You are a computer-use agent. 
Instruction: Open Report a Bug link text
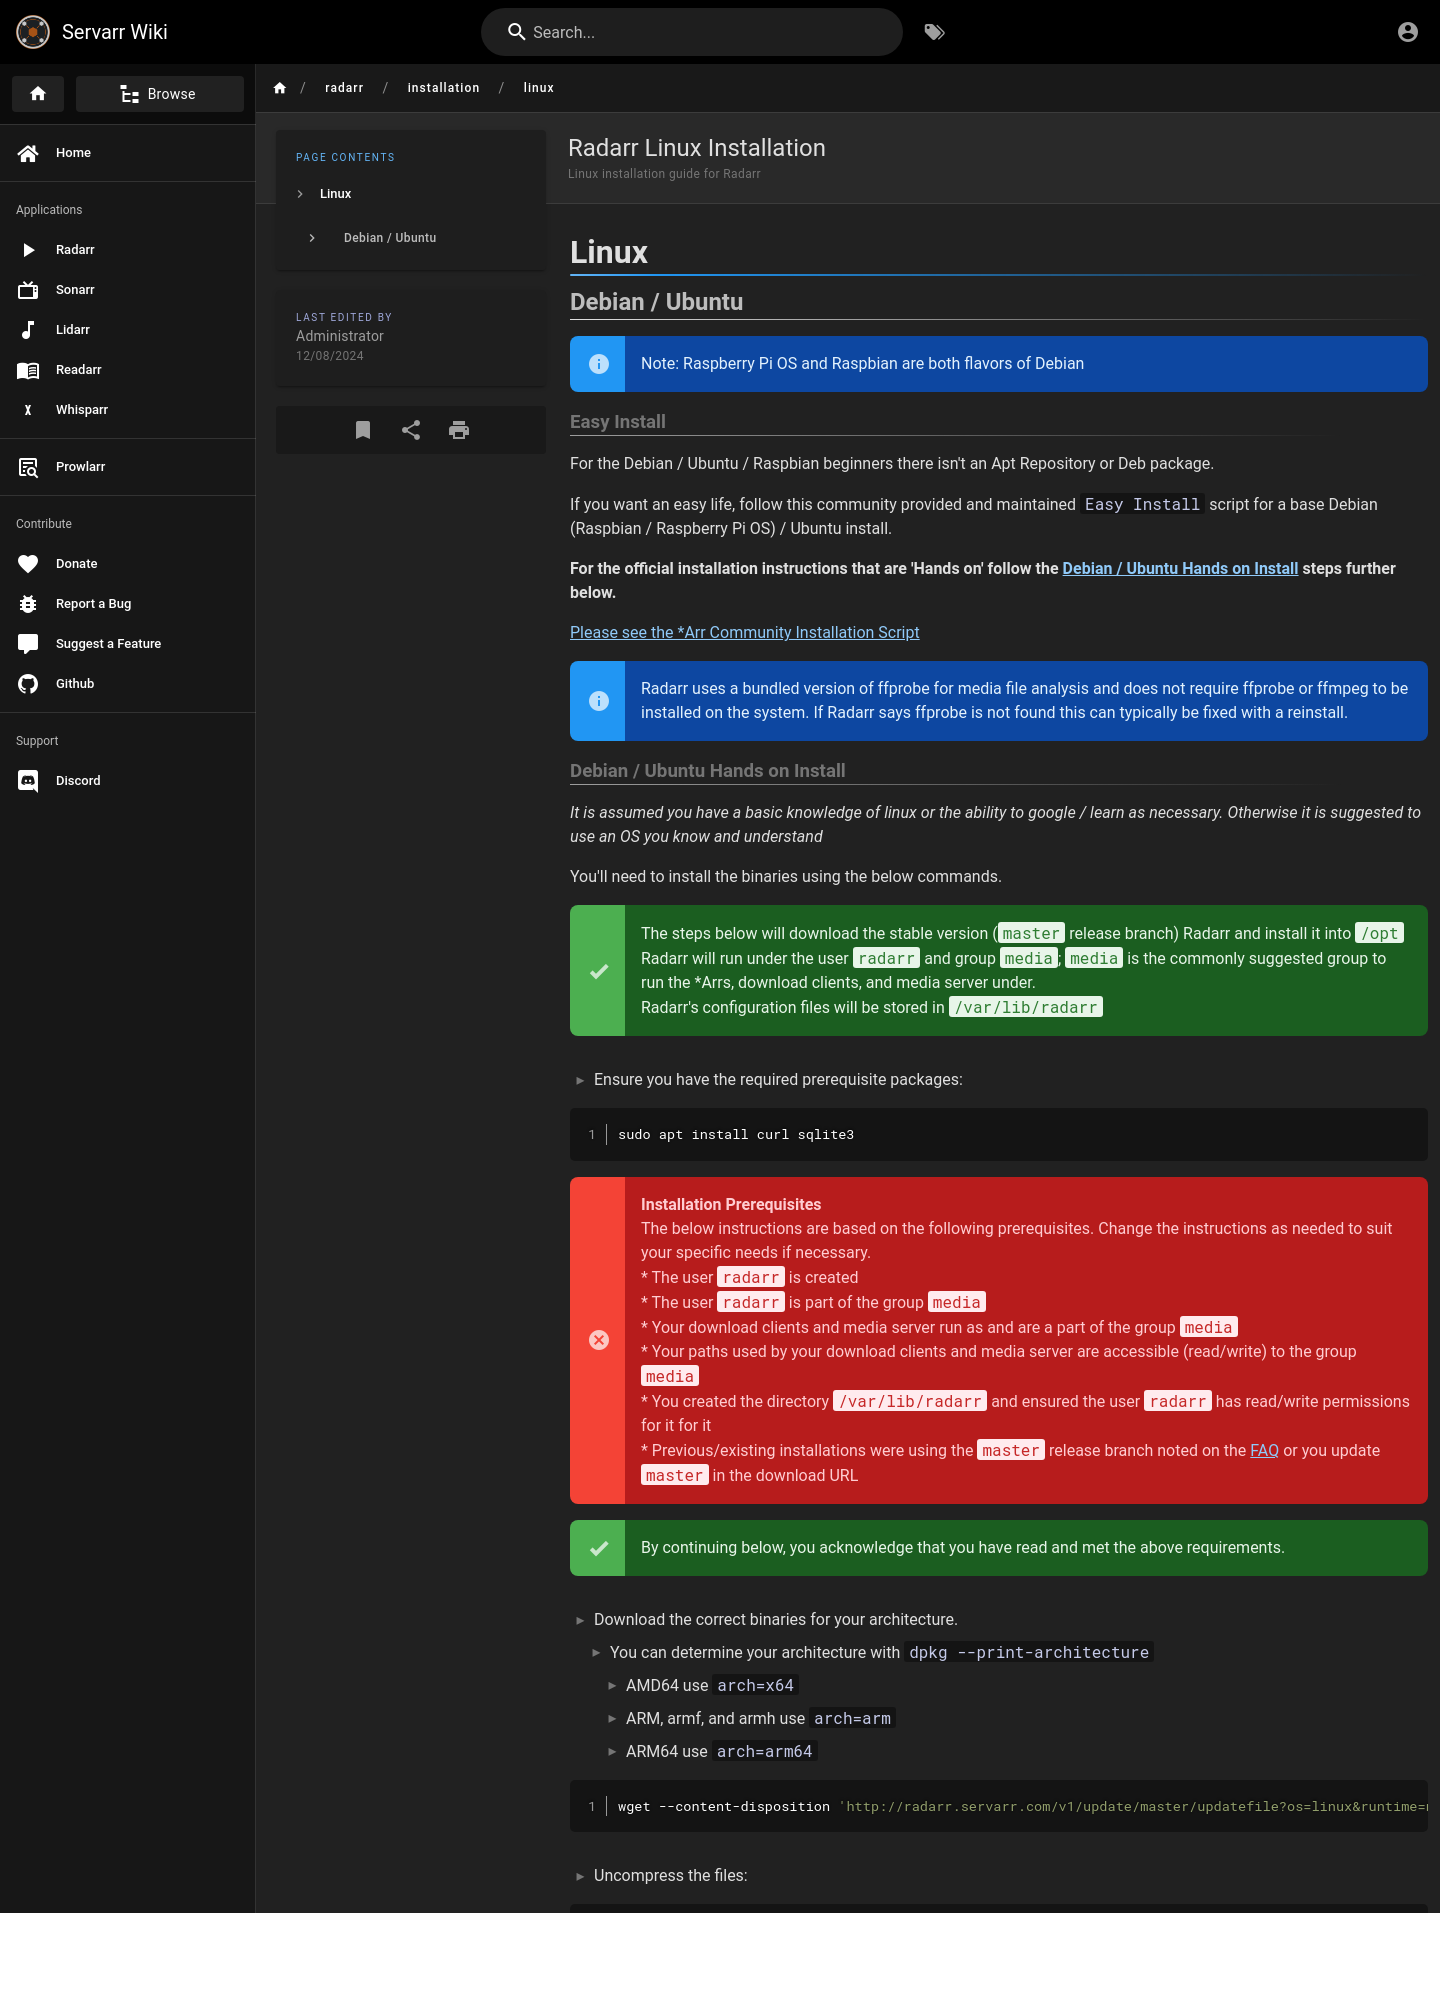93,604
